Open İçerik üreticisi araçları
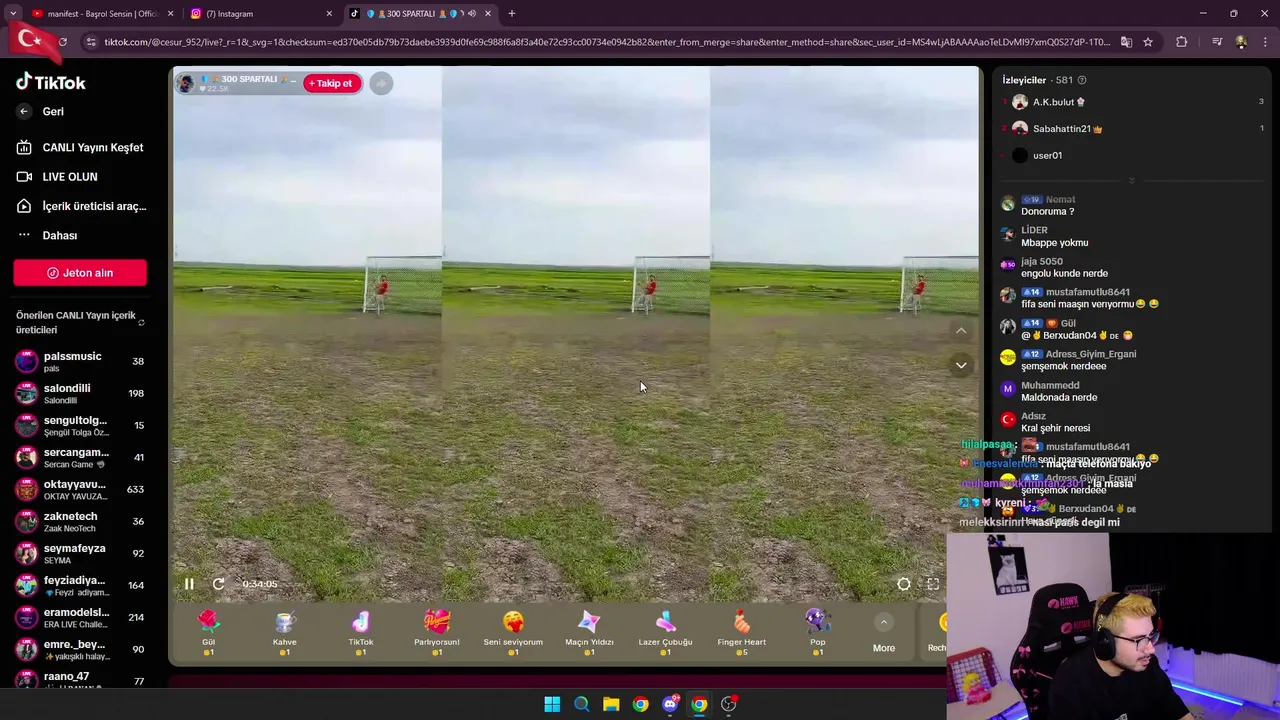Image resolution: width=1280 pixels, height=720 pixels. coord(80,206)
